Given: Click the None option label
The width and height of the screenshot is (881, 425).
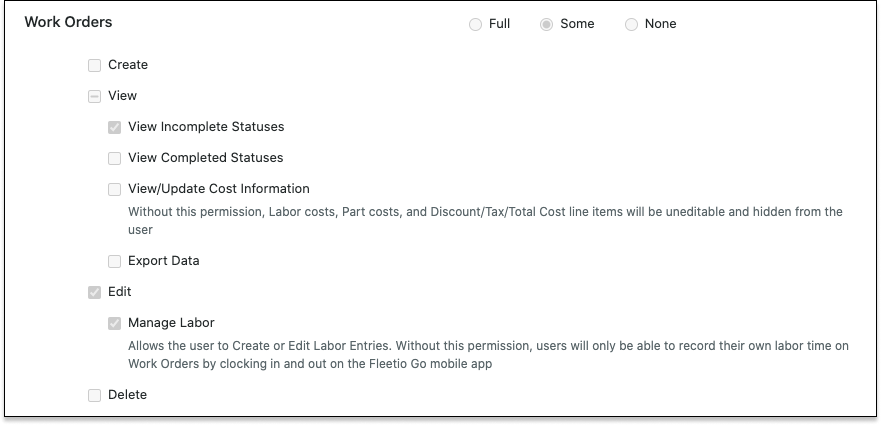Looking at the screenshot, I should tap(660, 24).
